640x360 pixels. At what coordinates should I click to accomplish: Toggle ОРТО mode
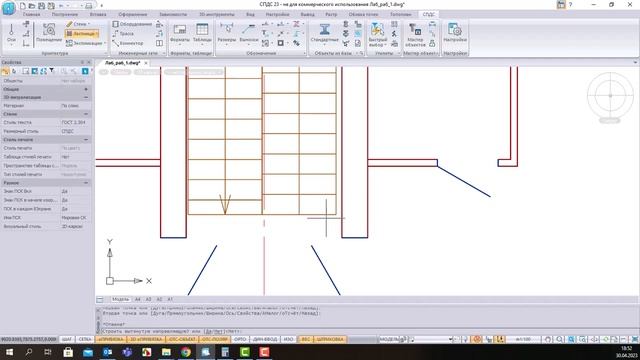pyautogui.click(x=240, y=339)
